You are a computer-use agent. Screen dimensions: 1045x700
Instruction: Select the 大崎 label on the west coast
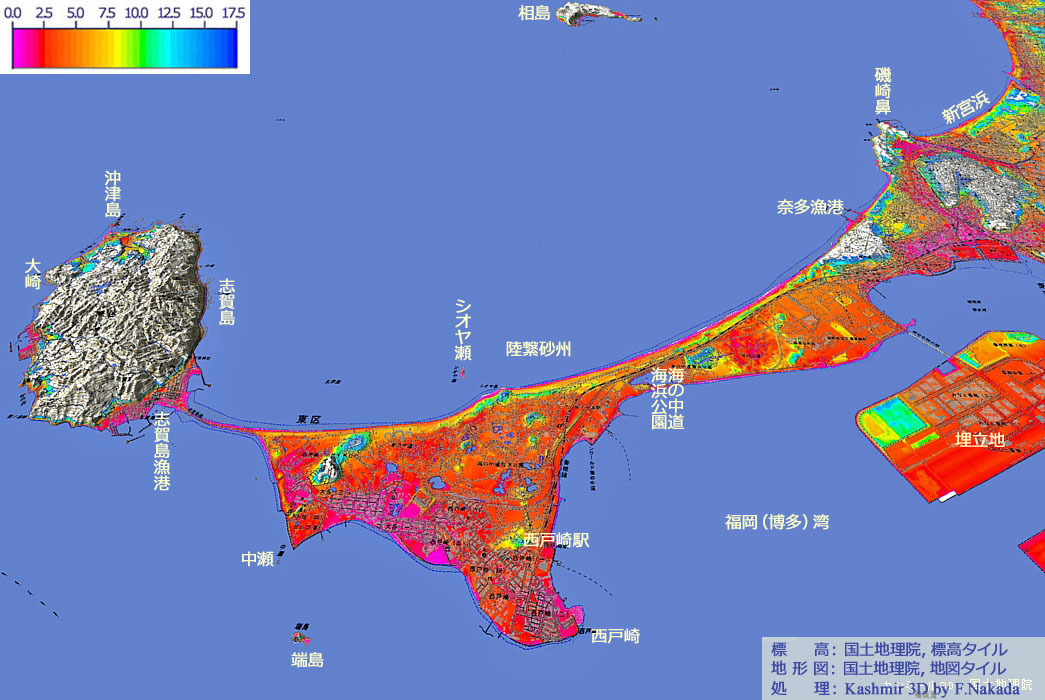(33, 274)
